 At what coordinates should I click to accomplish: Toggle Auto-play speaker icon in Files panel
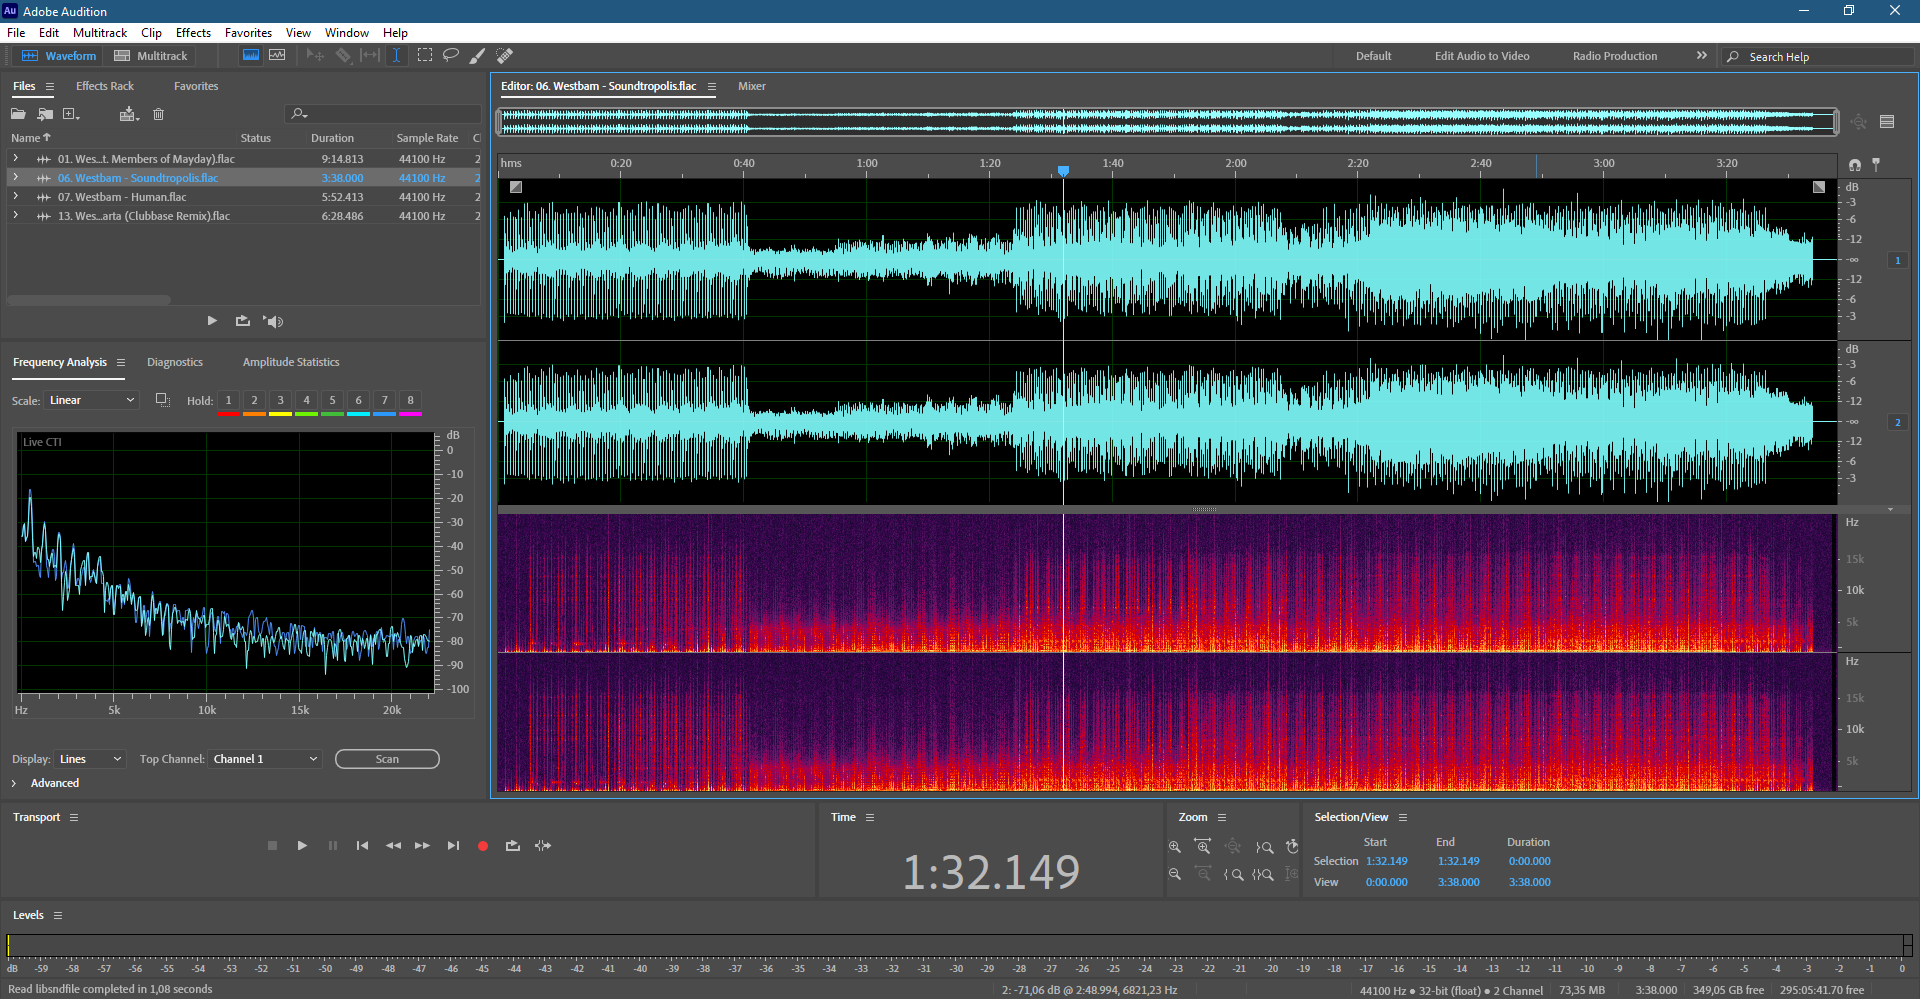coord(273,321)
